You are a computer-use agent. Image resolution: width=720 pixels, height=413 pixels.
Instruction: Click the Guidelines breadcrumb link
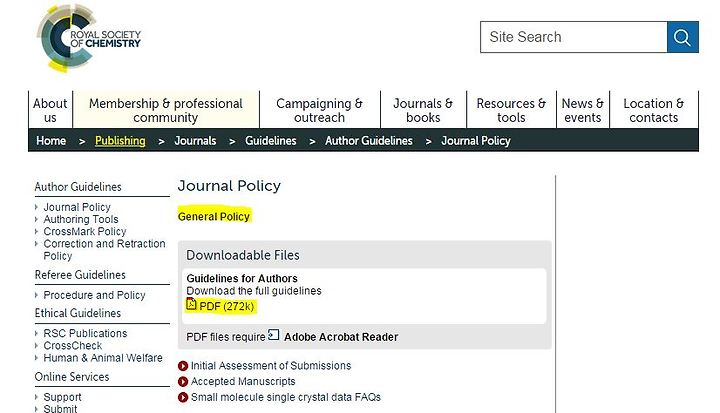[x=270, y=141]
